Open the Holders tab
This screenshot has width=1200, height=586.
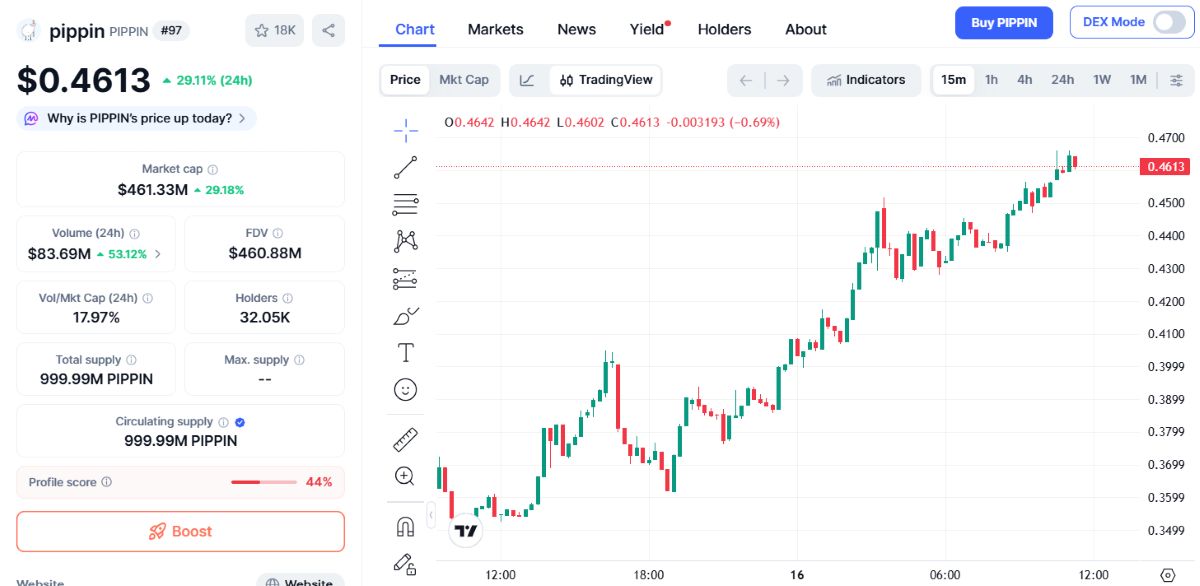coord(724,29)
